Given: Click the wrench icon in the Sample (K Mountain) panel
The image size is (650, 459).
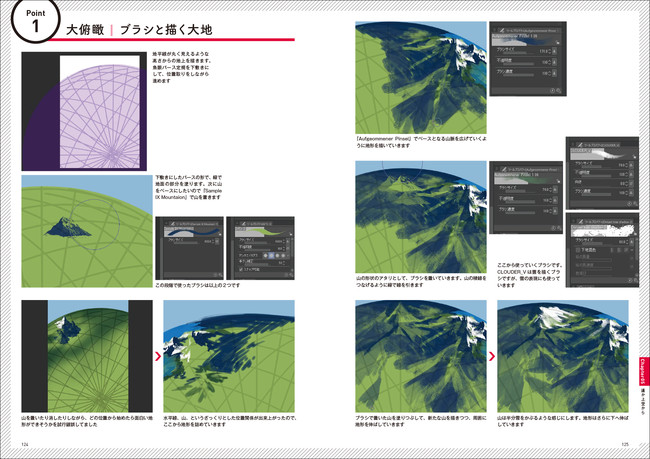Looking at the screenshot, I should click(x=220, y=274).
